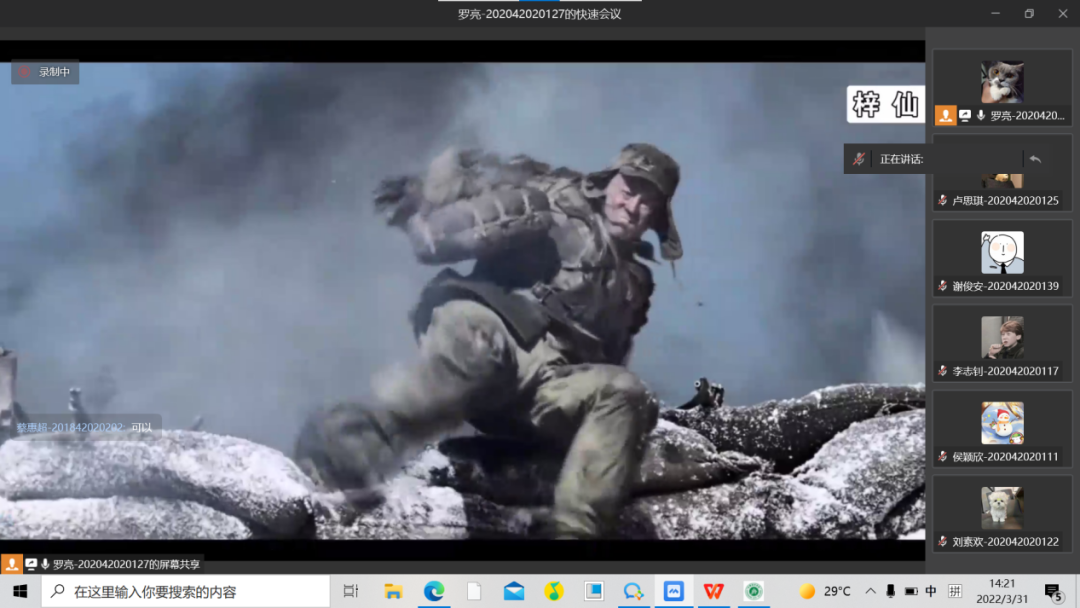Open the notification center with 5 alerts
Image resolution: width=1080 pixels, height=608 pixels.
click(1054, 592)
